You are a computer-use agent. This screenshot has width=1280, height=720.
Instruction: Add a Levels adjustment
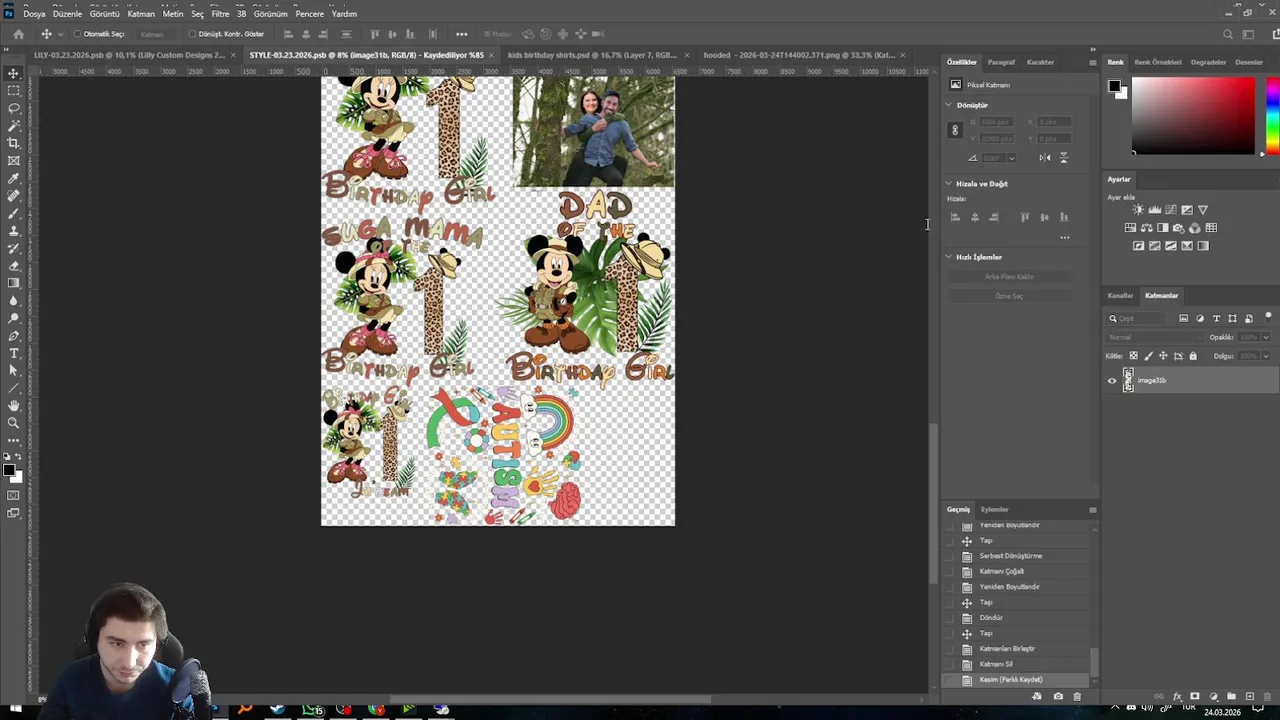click(1154, 210)
